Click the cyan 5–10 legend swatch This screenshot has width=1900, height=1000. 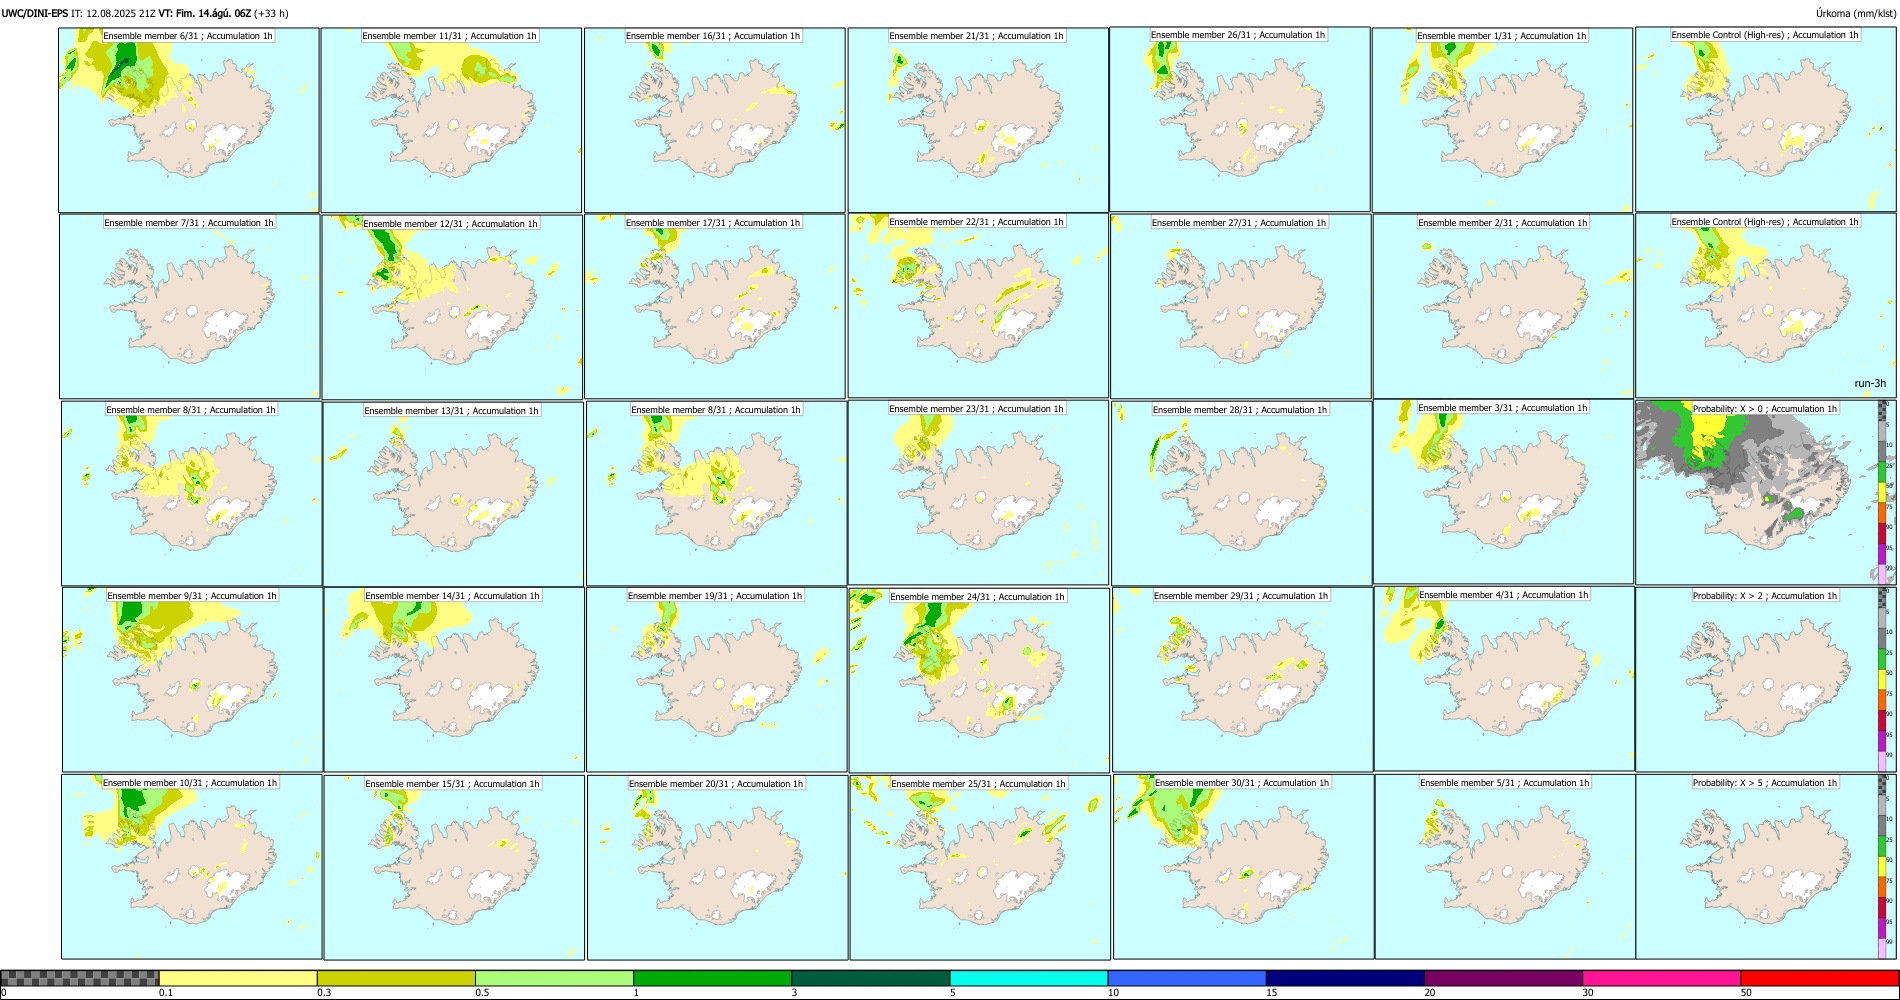[1029, 978]
